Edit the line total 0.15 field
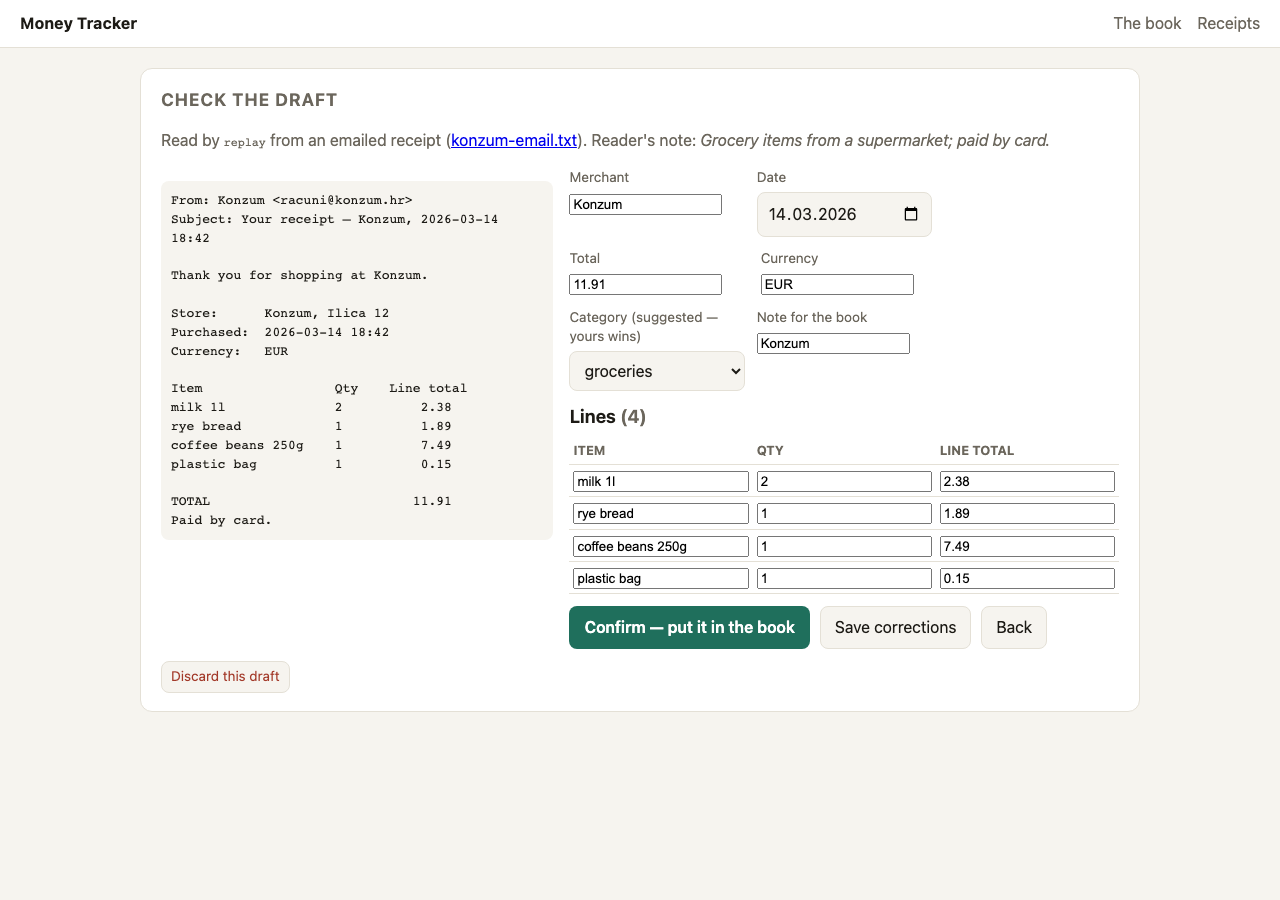1280x900 pixels. (1027, 578)
